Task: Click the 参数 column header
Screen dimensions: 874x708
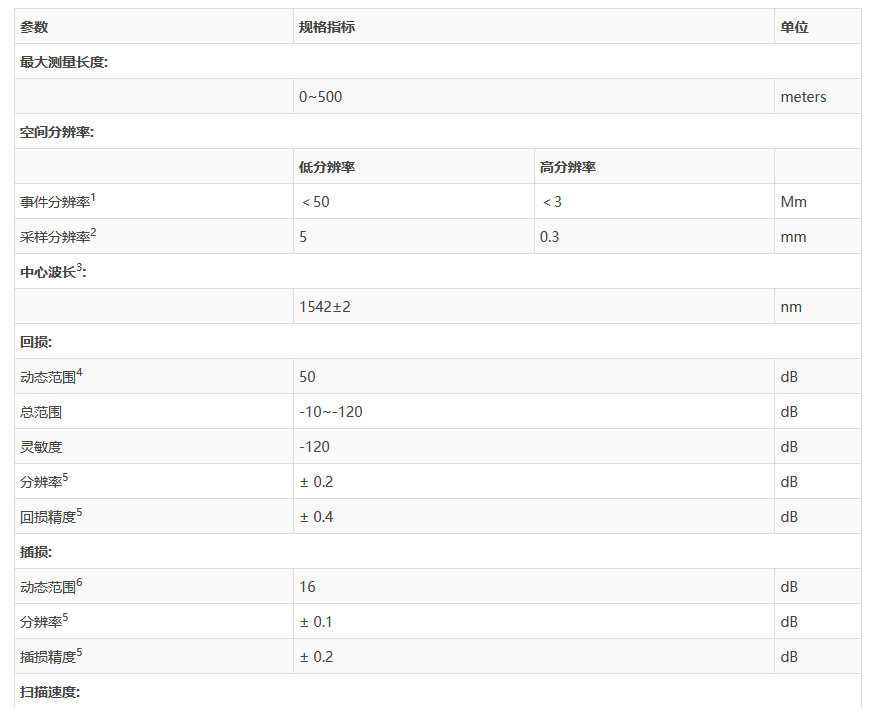Action: coord(34,27)
